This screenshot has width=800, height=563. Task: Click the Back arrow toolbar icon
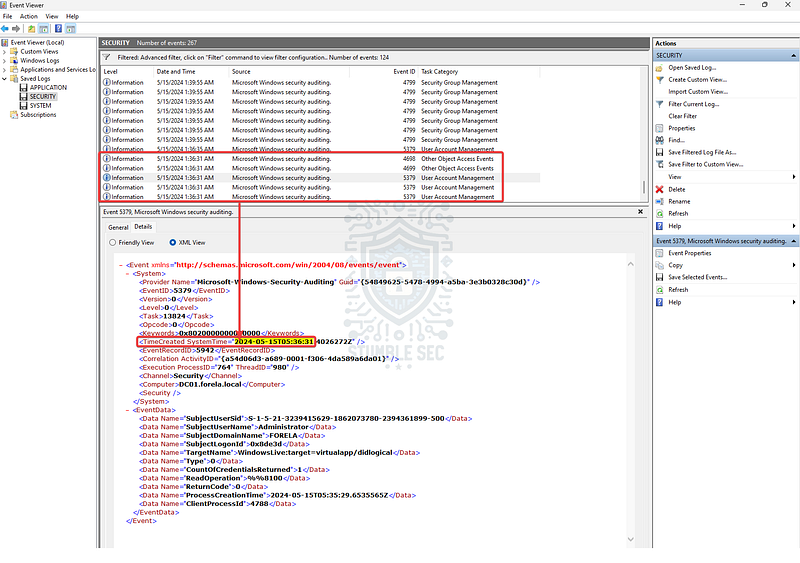click(x=5, y=29)
